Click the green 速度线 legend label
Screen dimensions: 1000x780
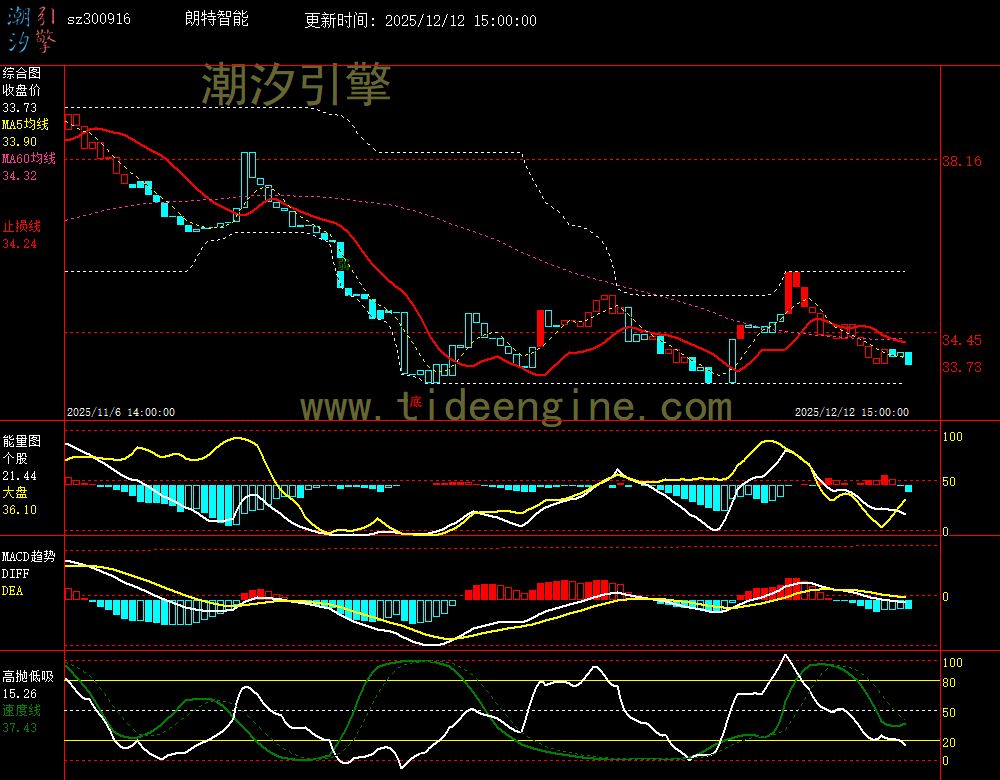[21, 710]
